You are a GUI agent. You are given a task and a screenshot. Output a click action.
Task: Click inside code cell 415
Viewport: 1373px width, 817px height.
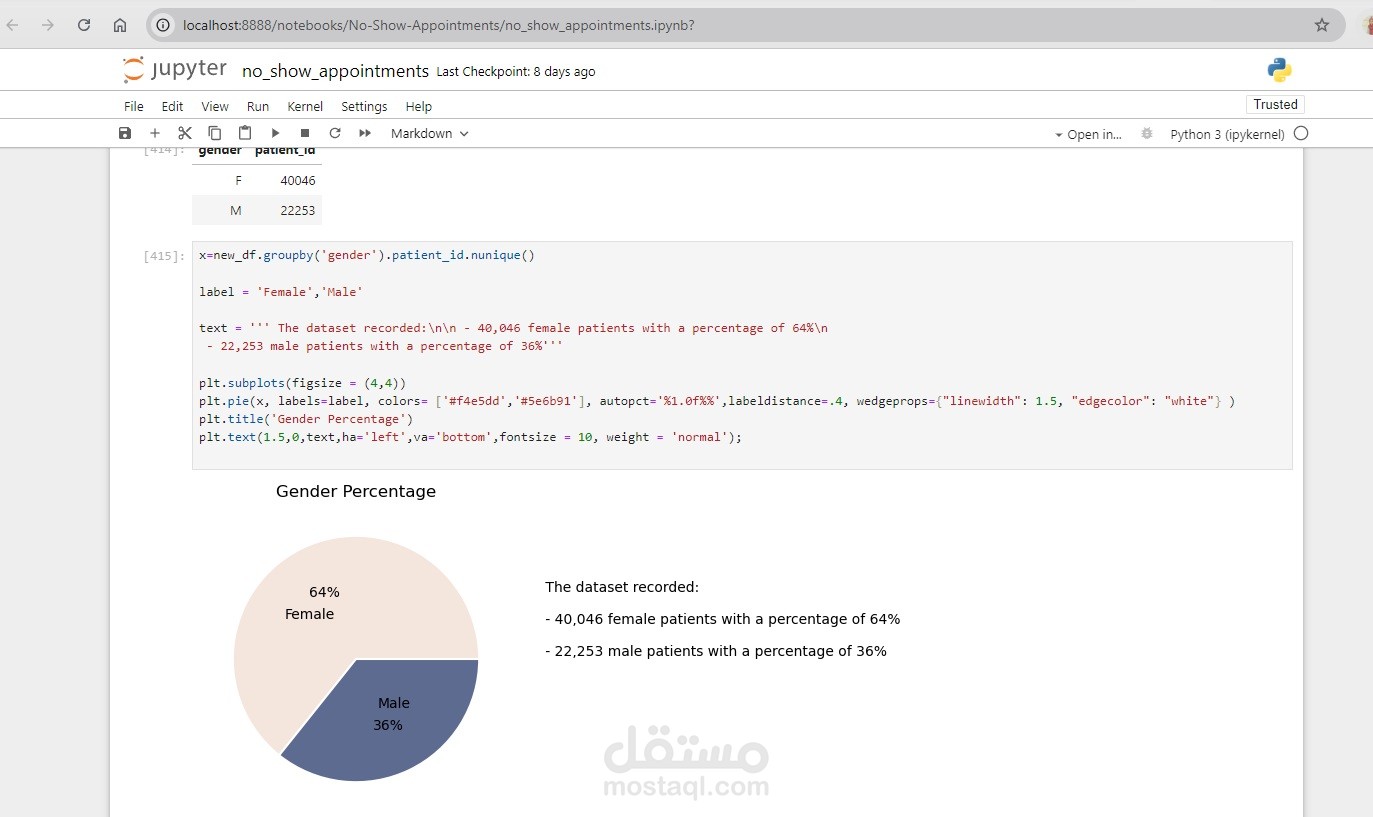[742, 355]
